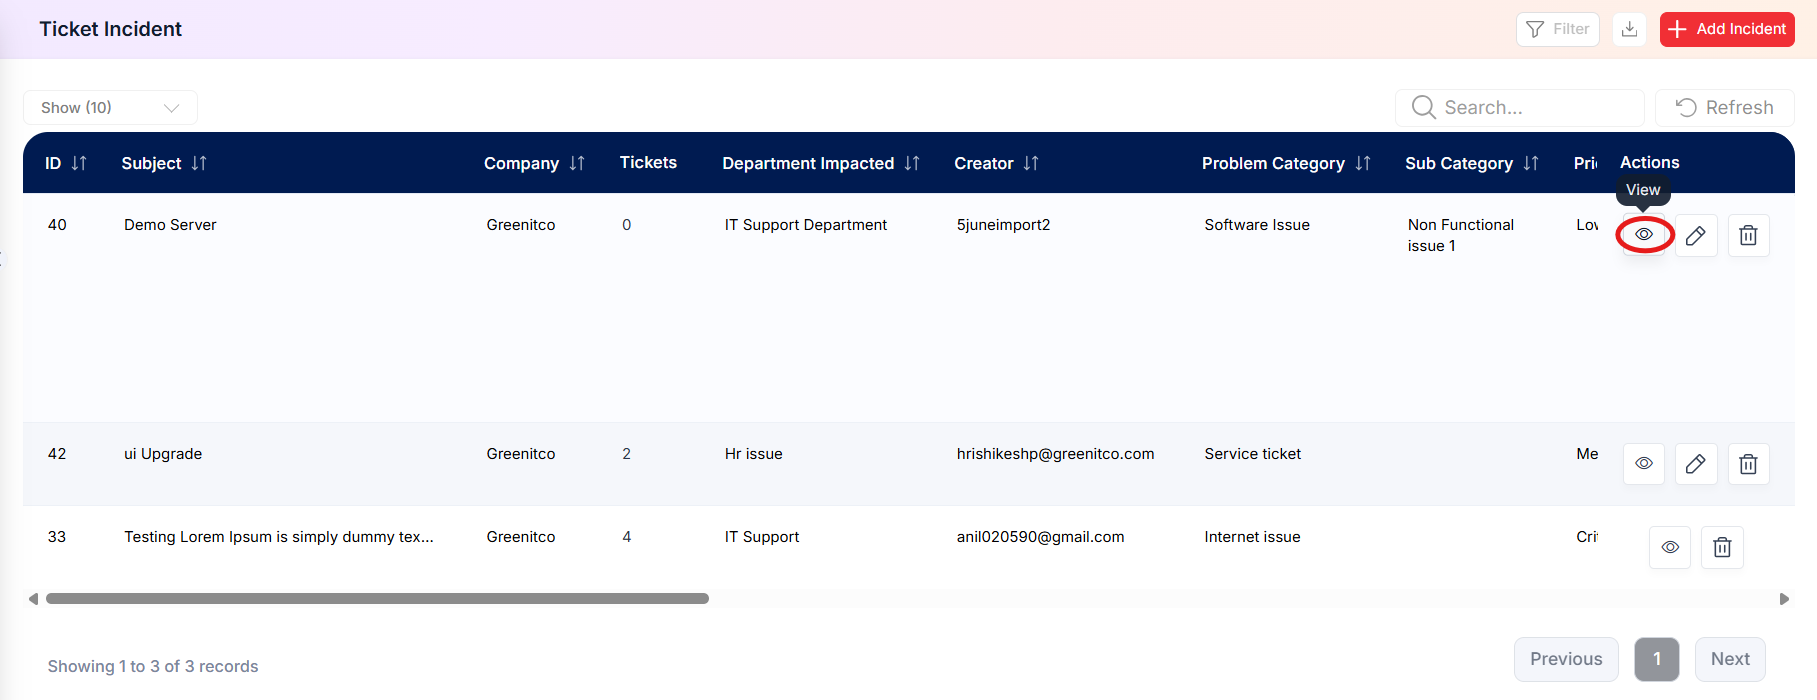The image size is (1817, 700).
Task: Select page 1 in pagination
Action: point(1657,659)
